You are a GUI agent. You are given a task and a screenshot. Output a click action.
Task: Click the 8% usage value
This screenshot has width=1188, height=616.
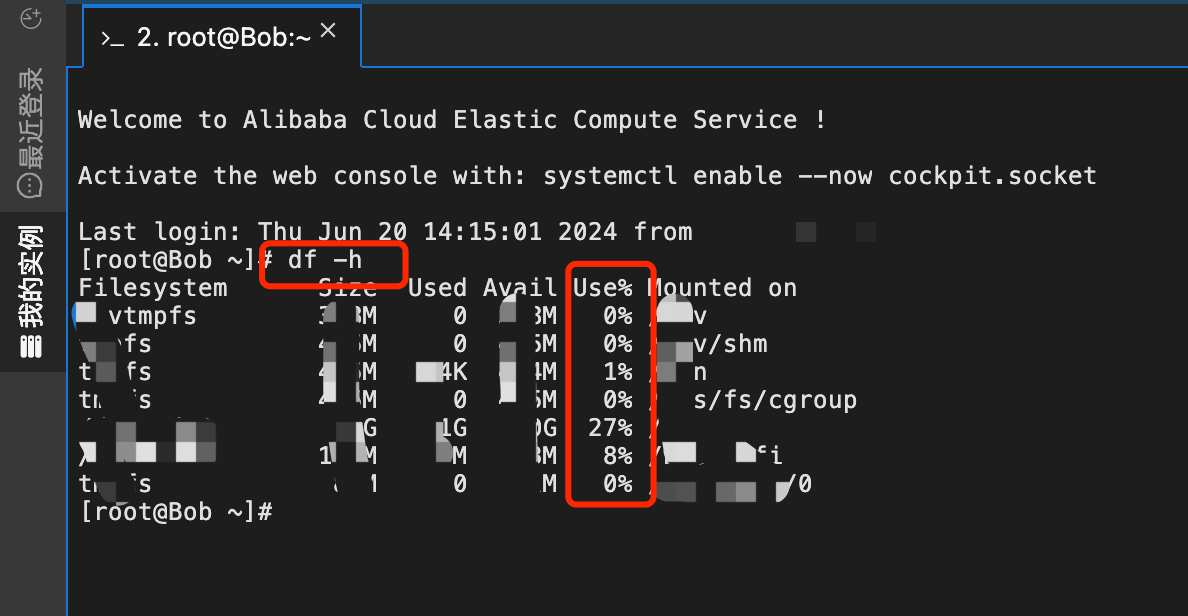point(616,456)
